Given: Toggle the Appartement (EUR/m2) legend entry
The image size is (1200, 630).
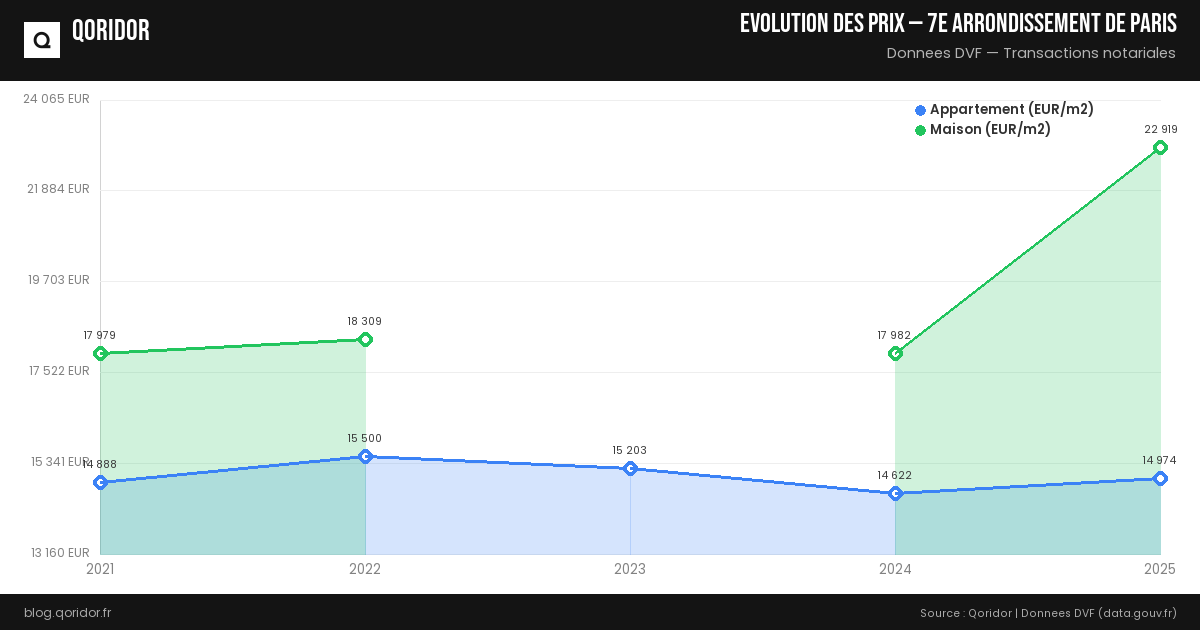Looking at the screenshot, I should tap(1011, 110).
